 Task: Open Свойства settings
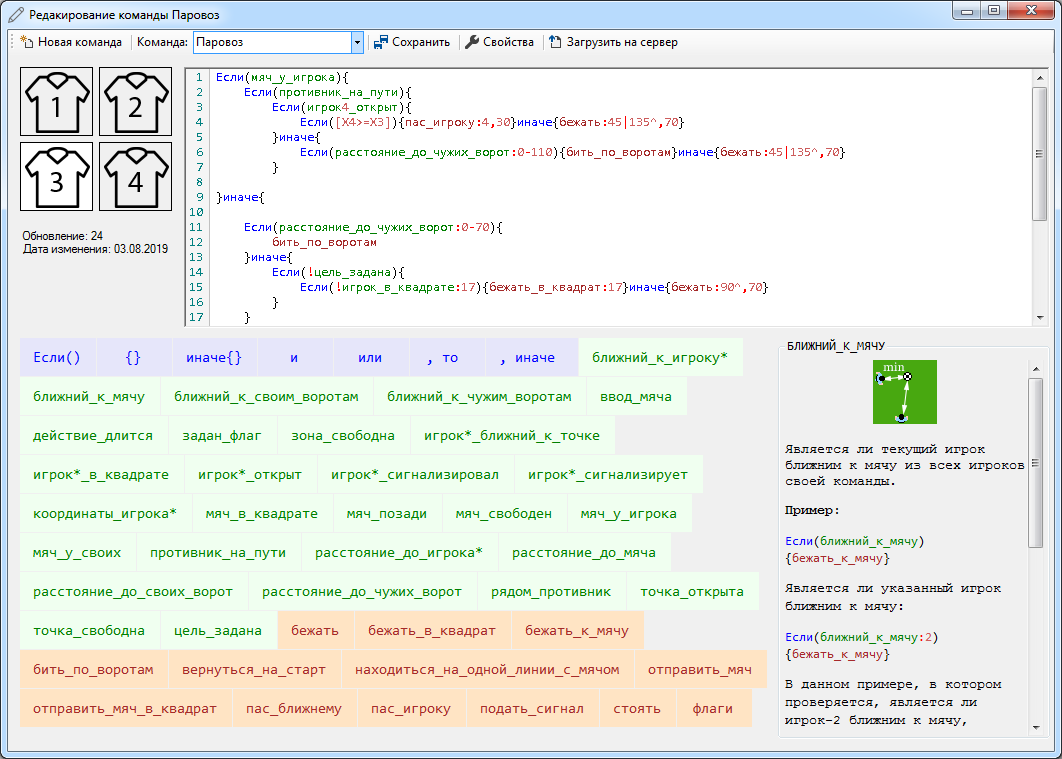click(499, 43)
